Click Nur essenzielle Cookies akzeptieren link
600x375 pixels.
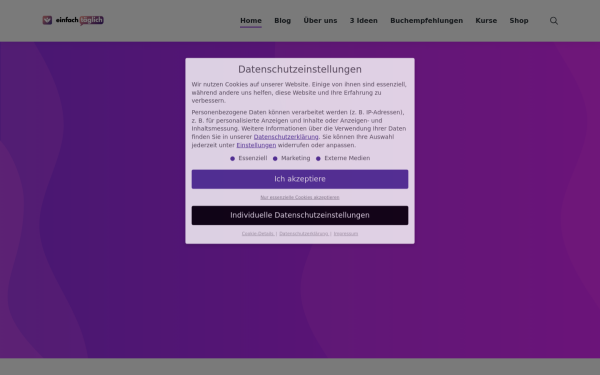(x=300, y=197)
